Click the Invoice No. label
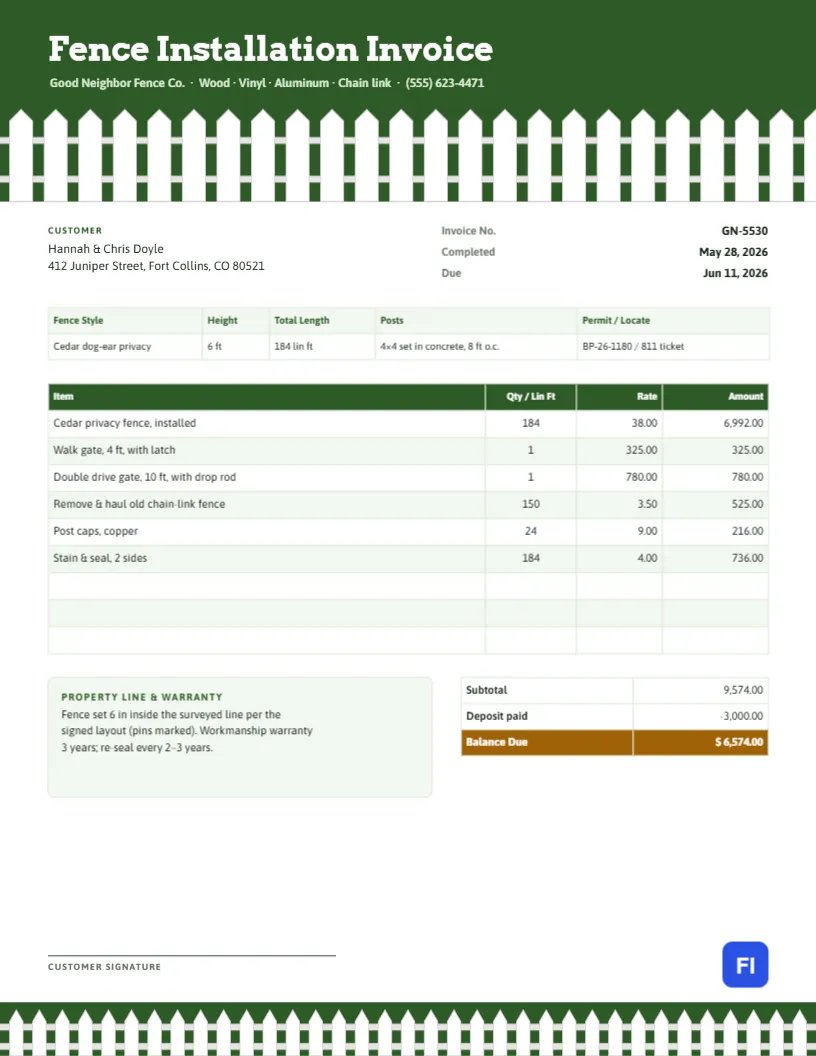This screenshot has width=816, height=1056. coord(469,230)
